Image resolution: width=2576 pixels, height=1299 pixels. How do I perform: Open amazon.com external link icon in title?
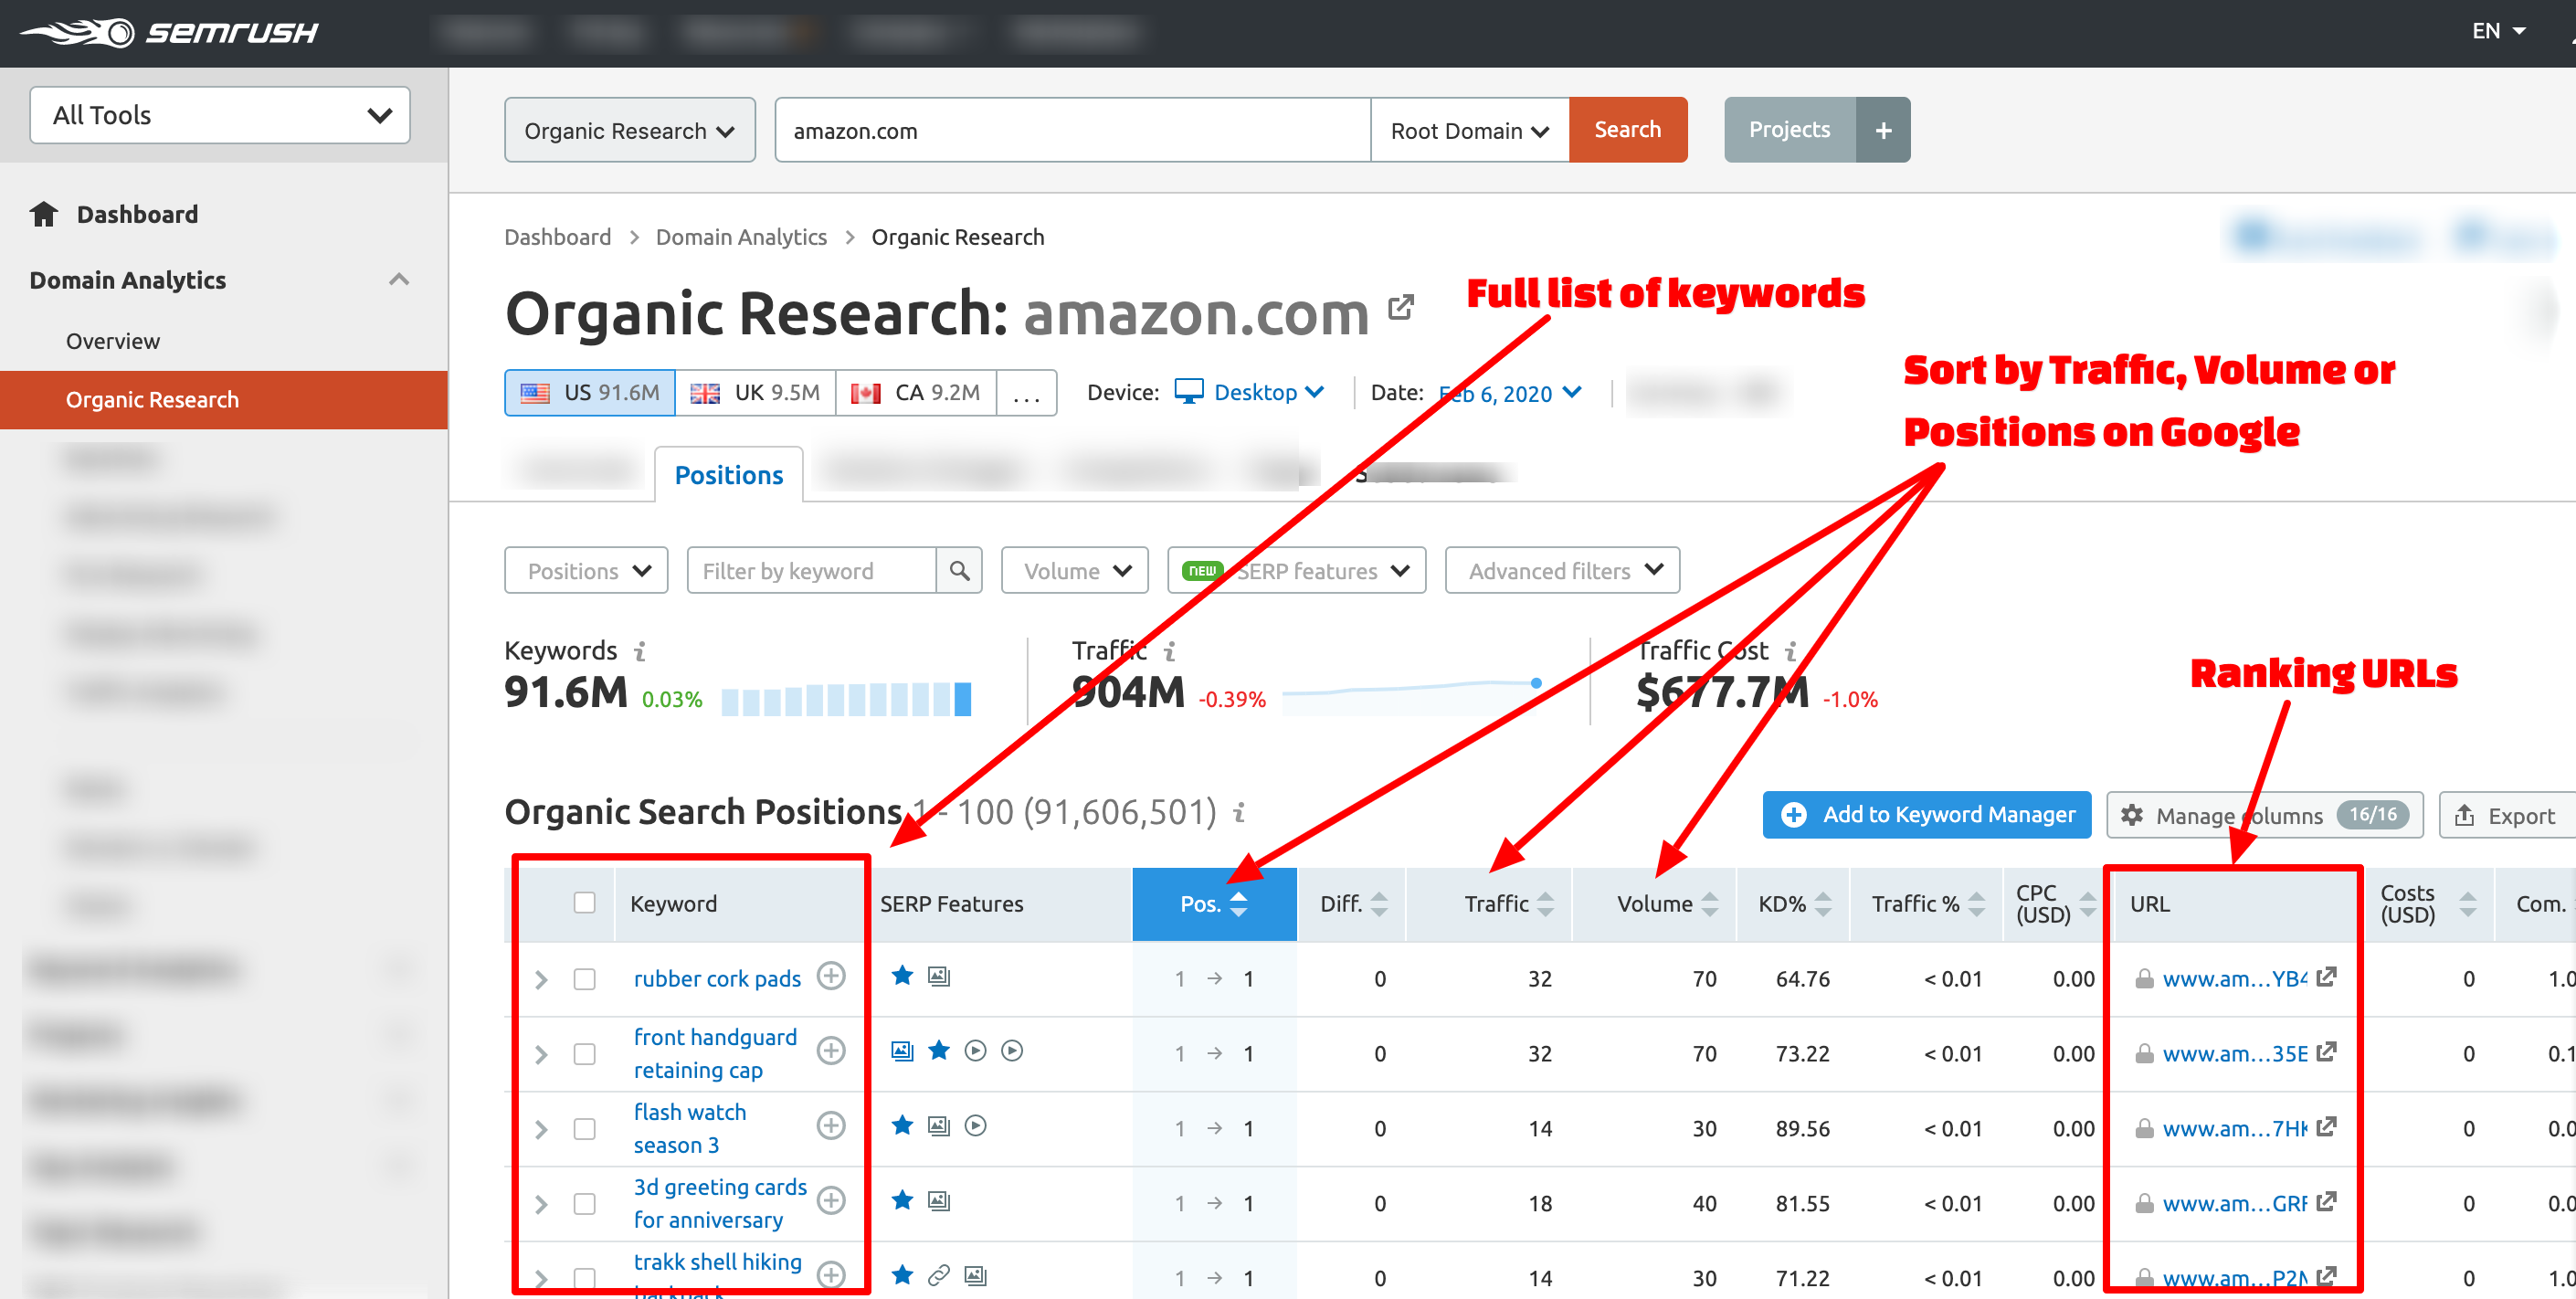click(x=1400, y=308)
